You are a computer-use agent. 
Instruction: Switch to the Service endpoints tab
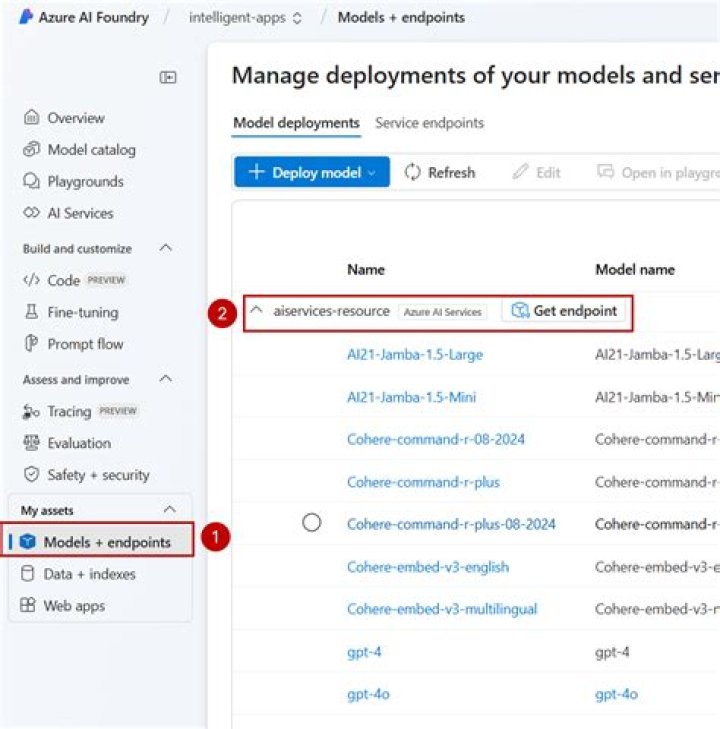[429, 123]
